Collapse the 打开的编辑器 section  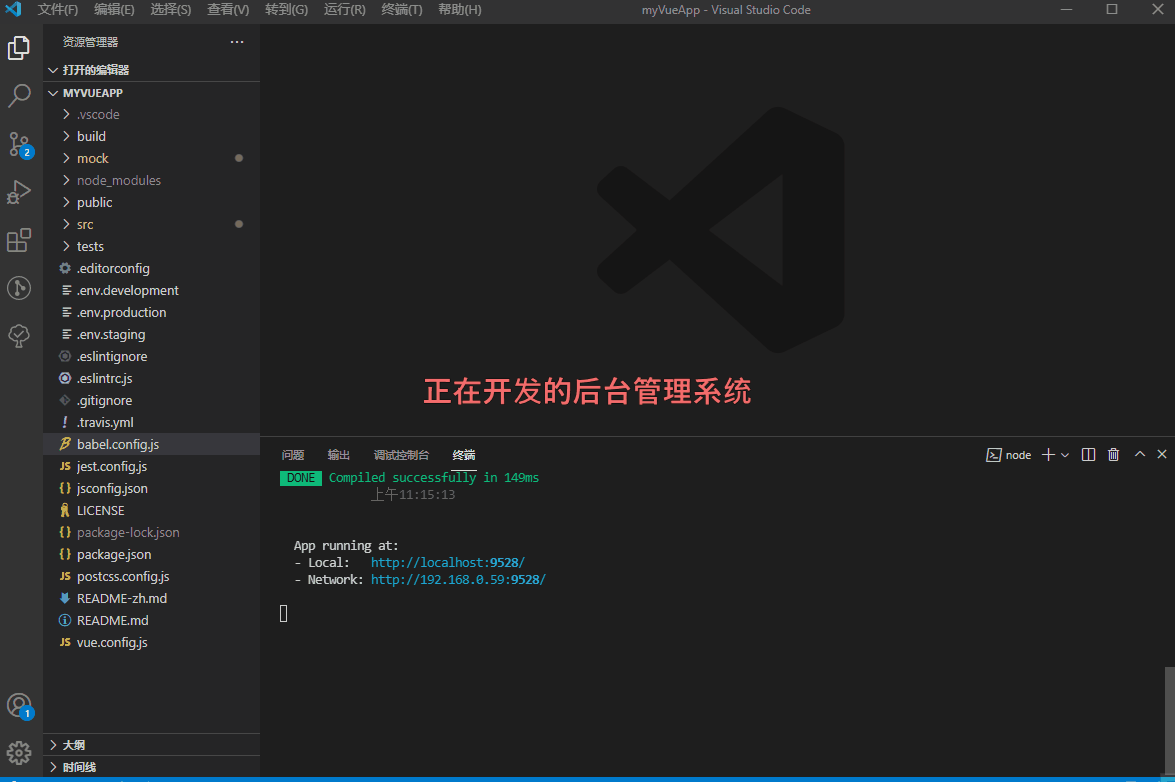coord(52,69)
